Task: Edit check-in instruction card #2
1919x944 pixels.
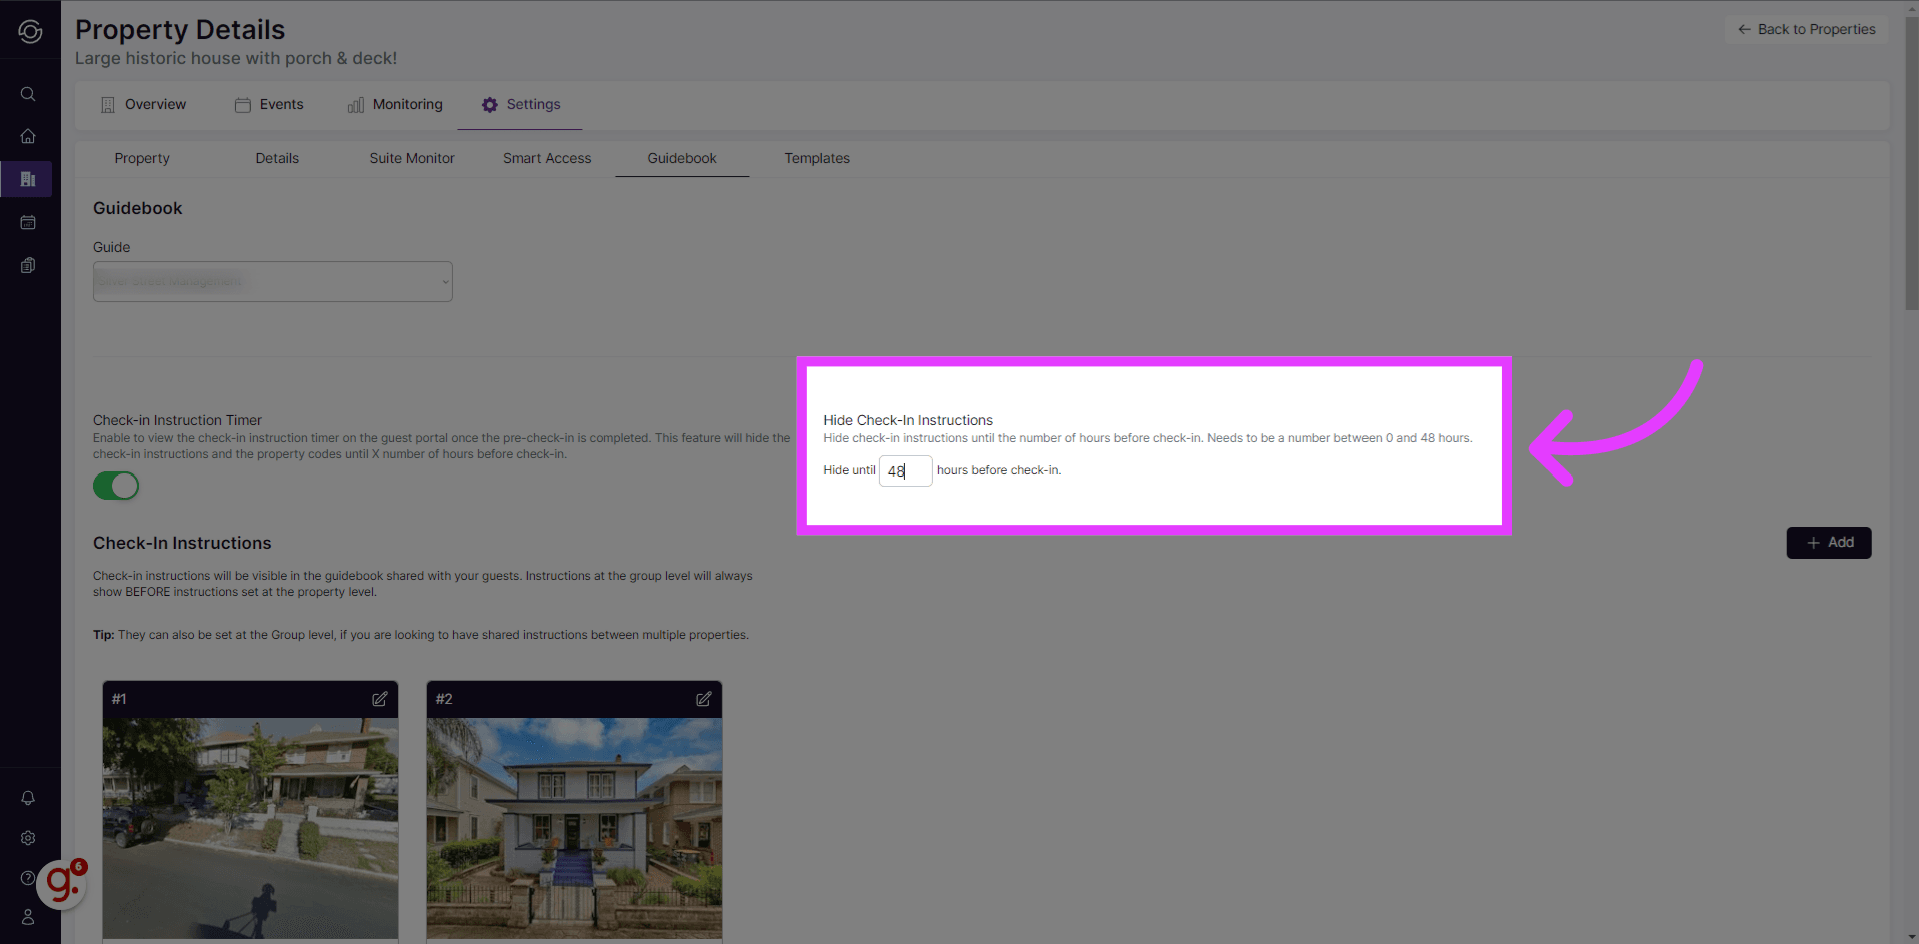Action: (704, 699)
